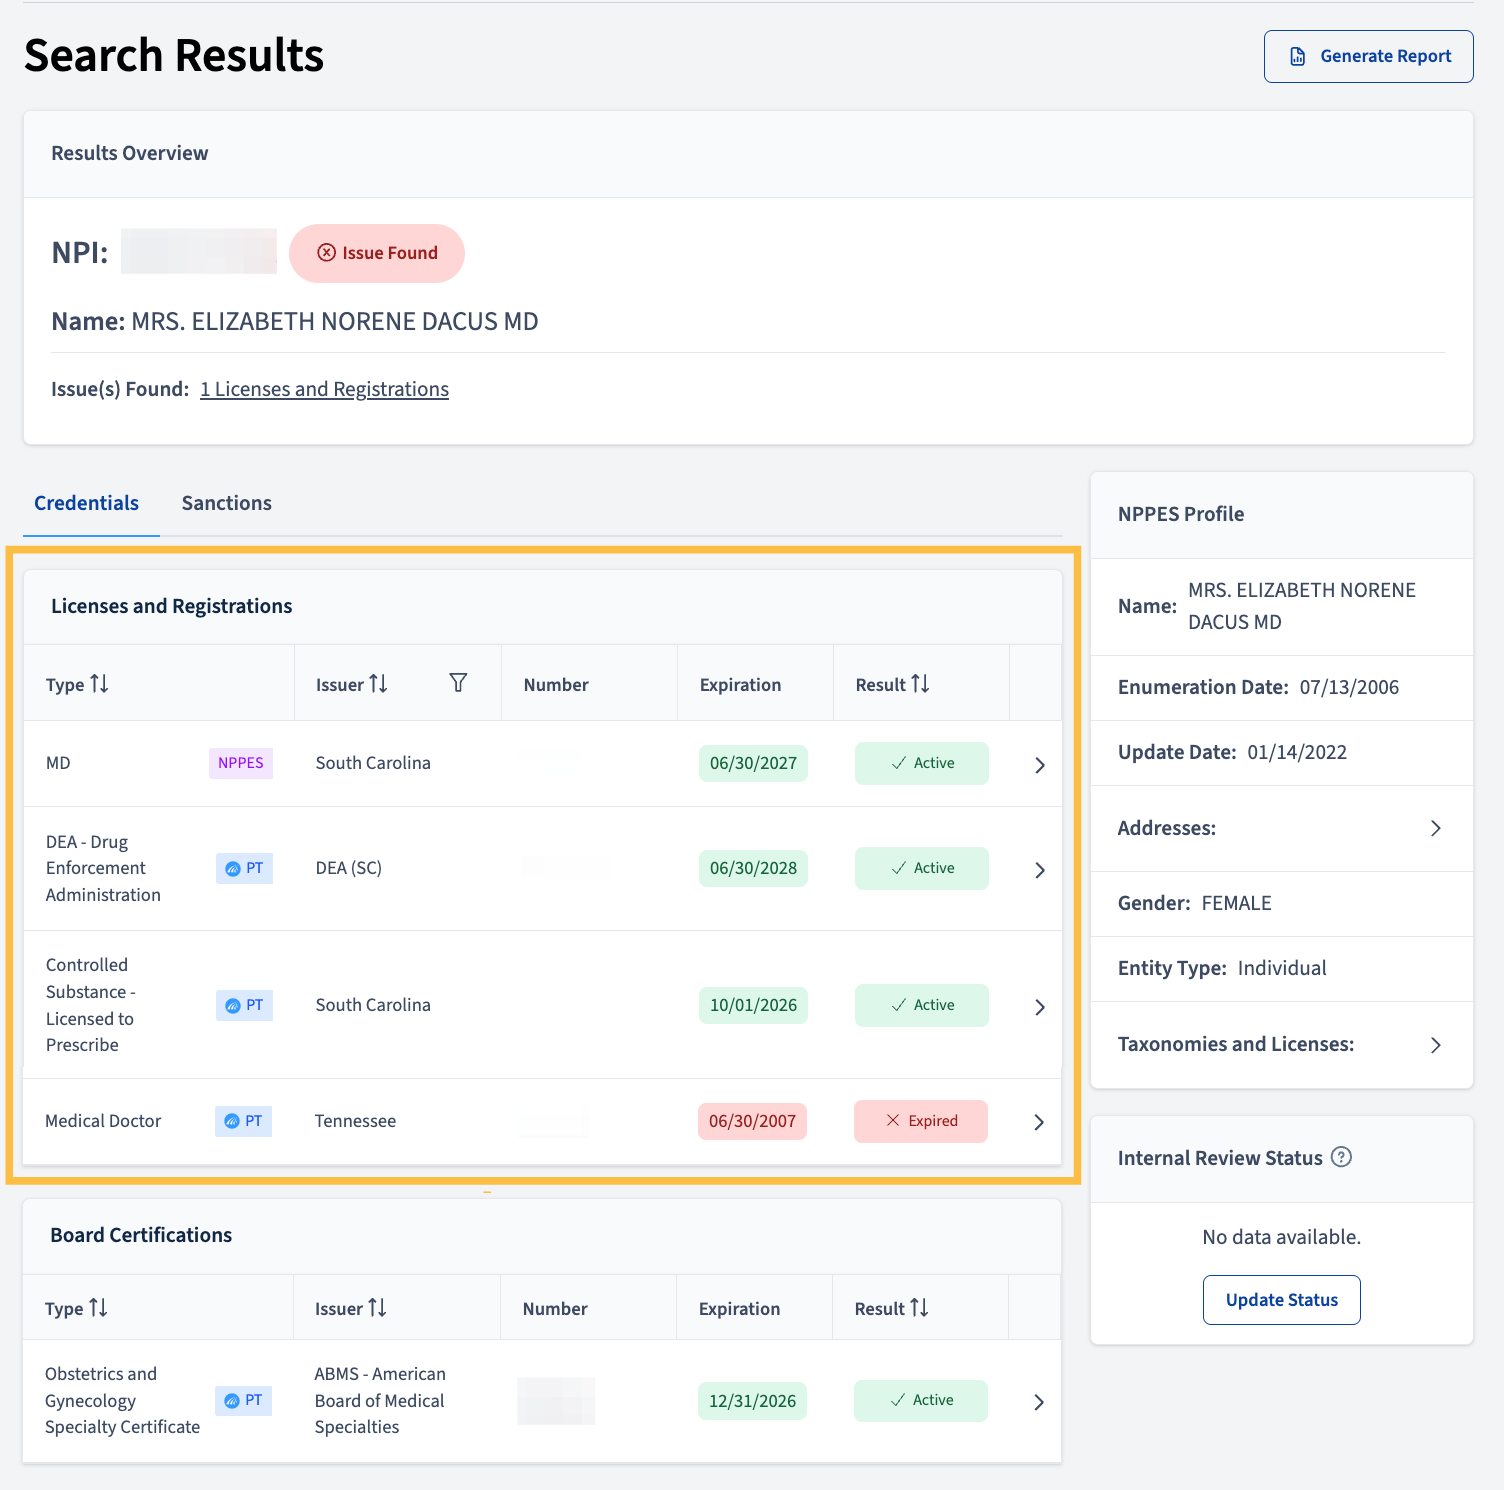The height and width of the screenshot is (1490, 1504).
Task: Click the PT badge on Obstetrics certificate row
Action: point(243,1400)
